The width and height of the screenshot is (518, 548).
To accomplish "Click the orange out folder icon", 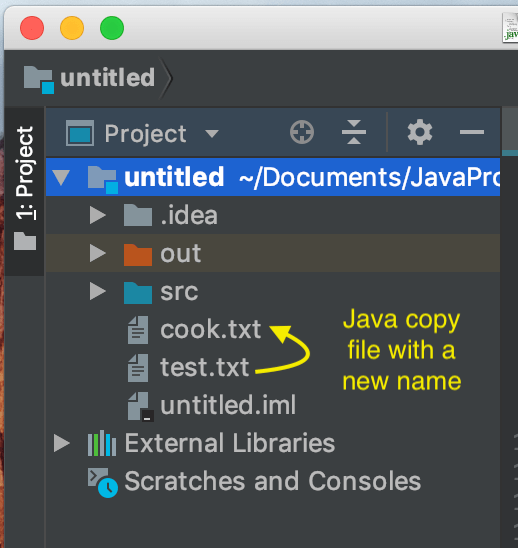I will (x=138, y=255).
